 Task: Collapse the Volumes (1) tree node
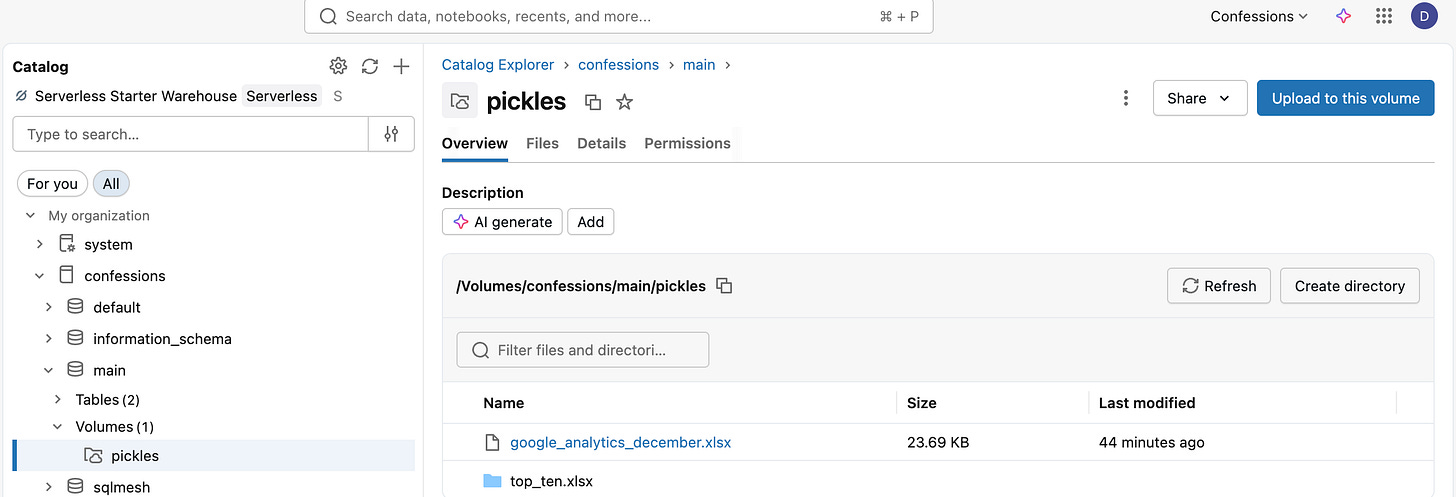57,427
